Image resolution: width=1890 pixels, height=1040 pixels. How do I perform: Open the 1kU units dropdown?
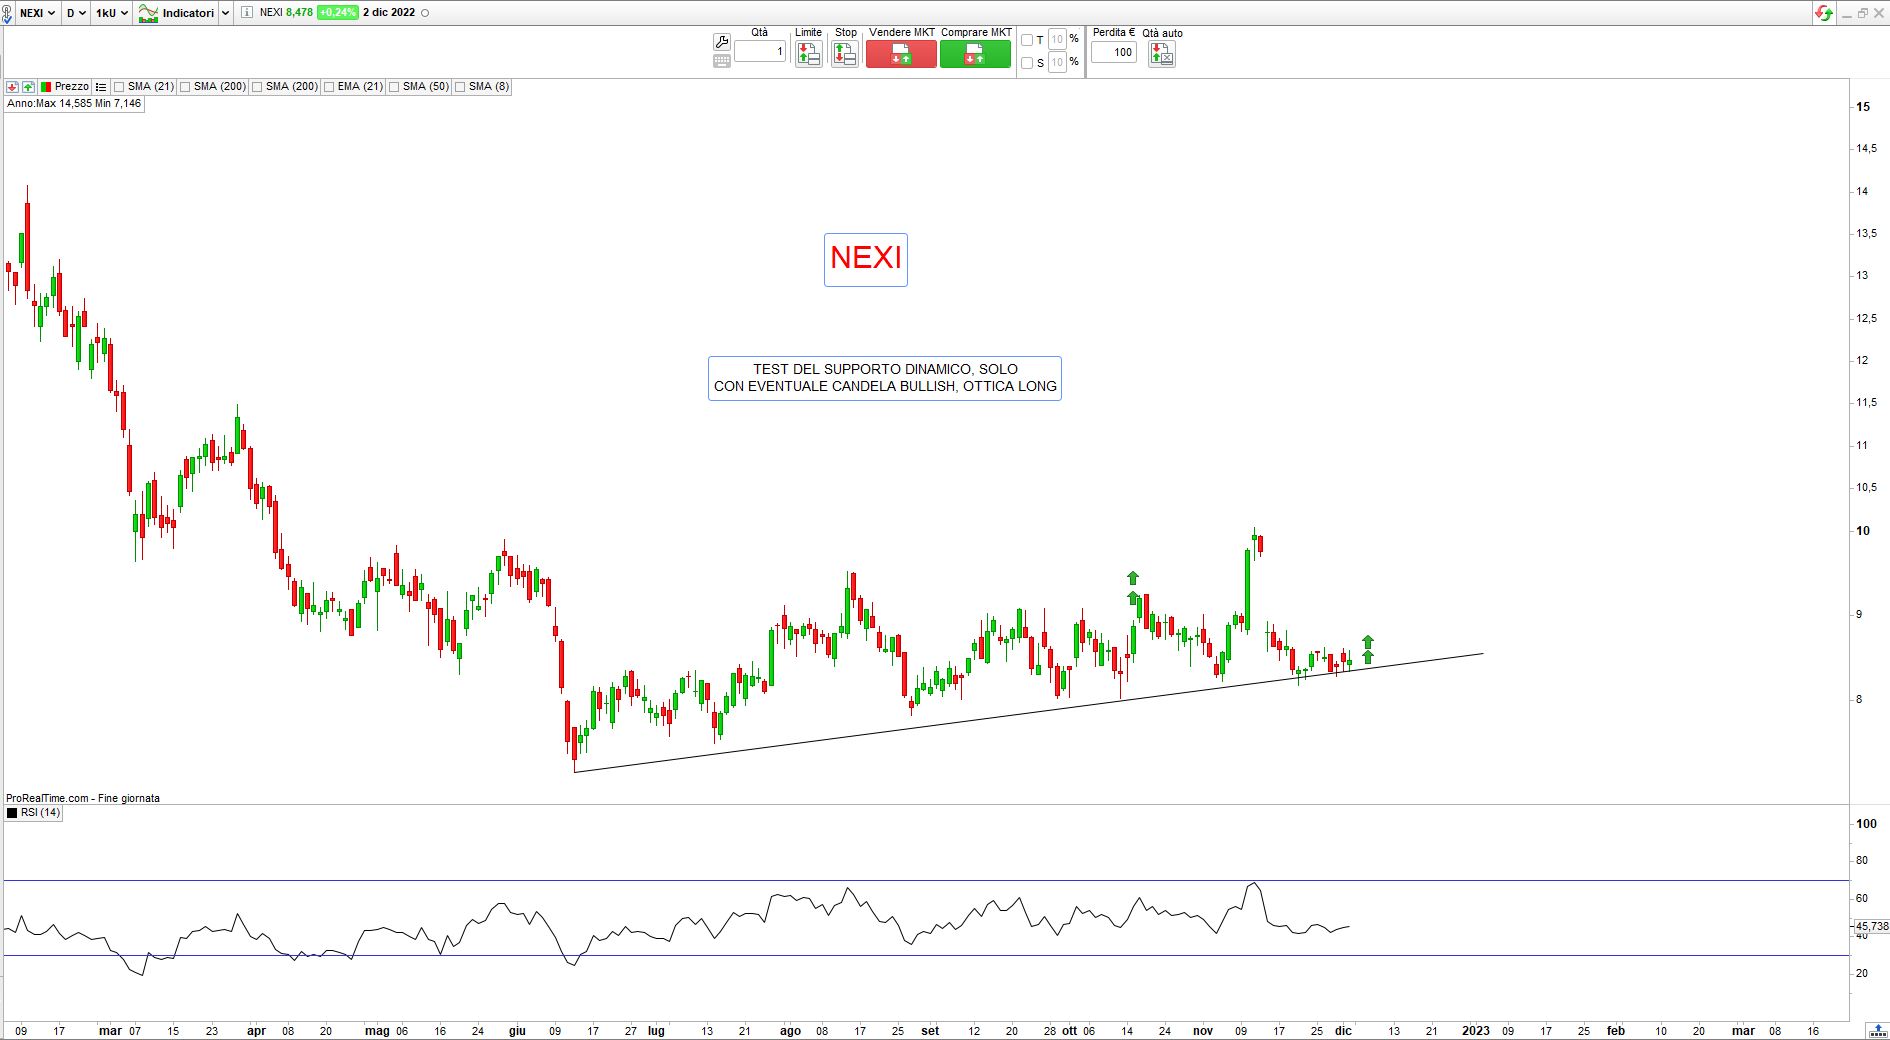[111, 13]
